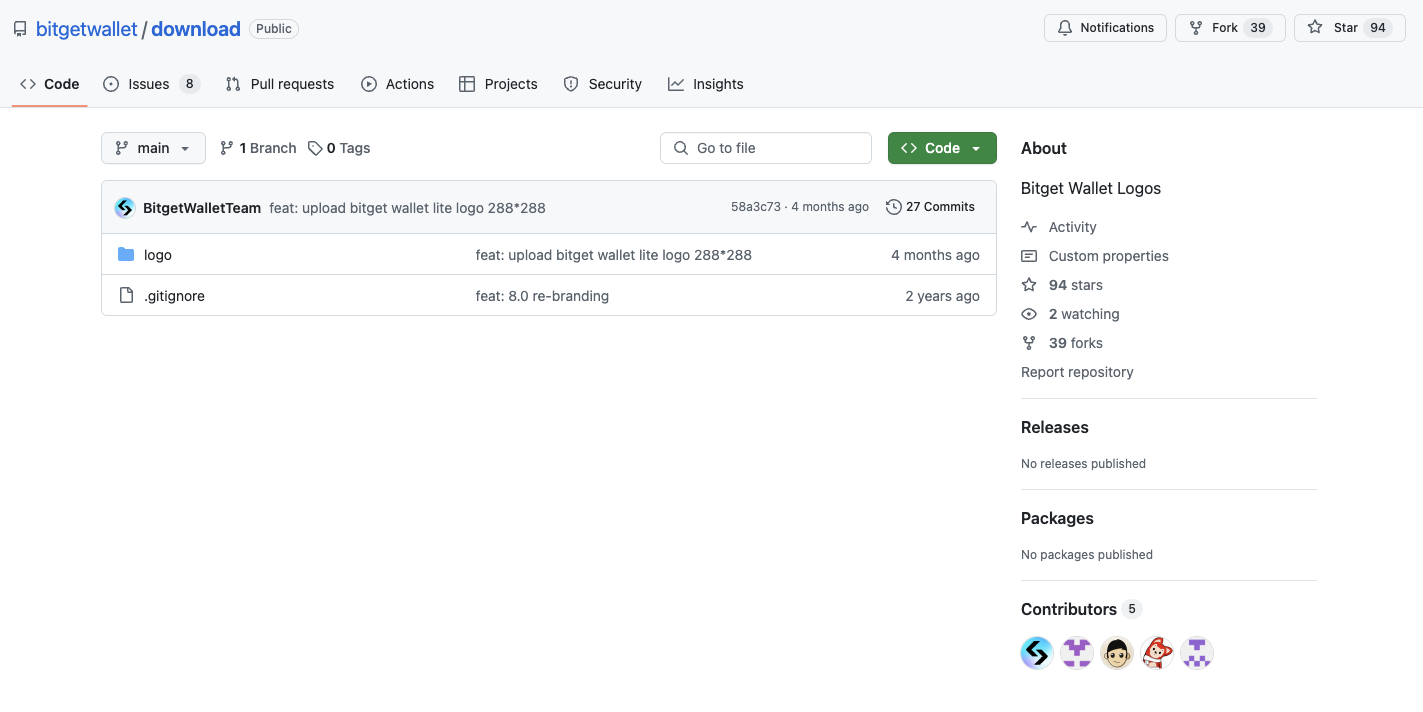Star the repository
The height and width of the screenshot is (712, 1423).
[1349, 28]
